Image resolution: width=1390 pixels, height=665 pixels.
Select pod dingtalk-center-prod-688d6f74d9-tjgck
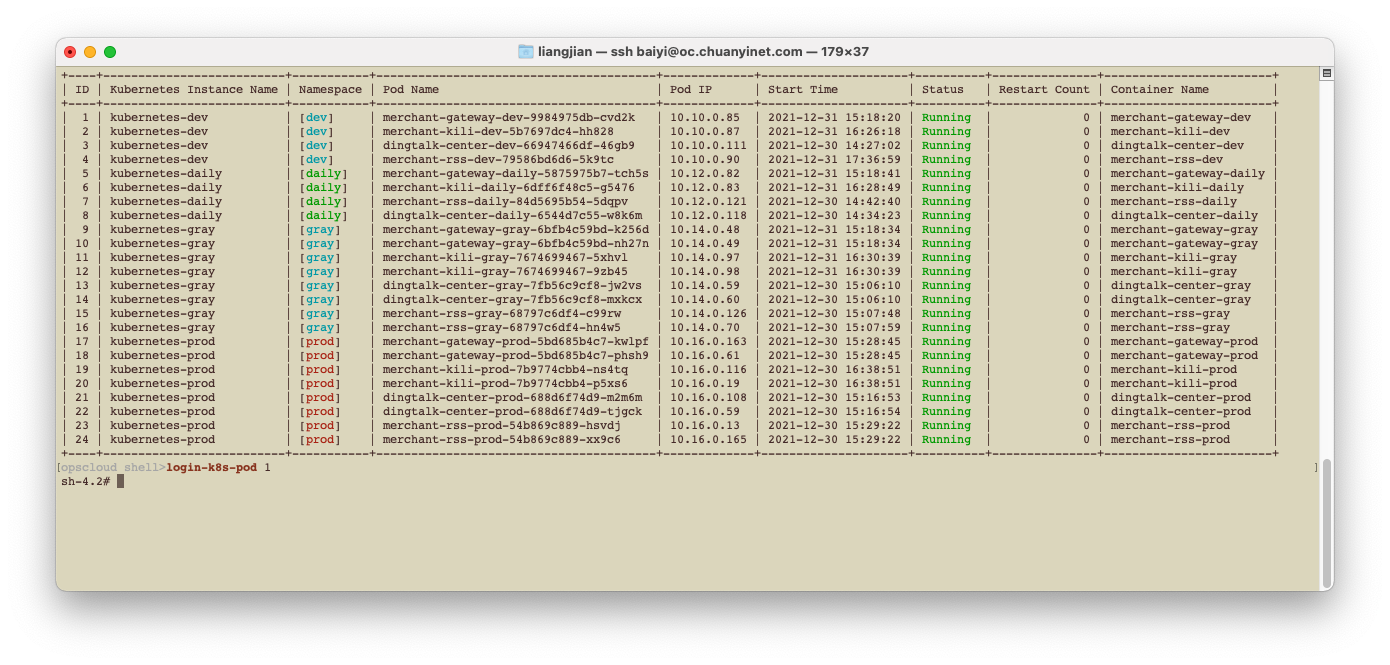click(512, 411)
